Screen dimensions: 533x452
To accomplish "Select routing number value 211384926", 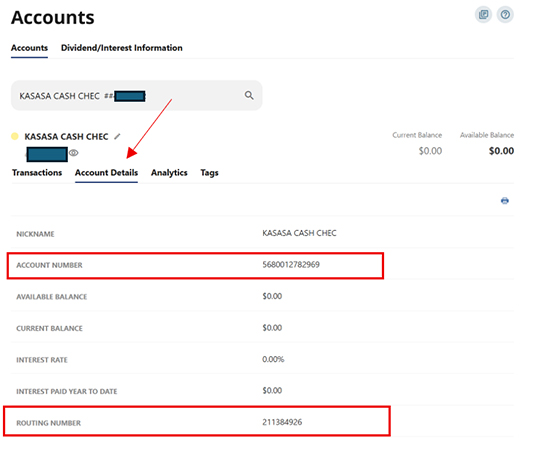I will (282, 422).
